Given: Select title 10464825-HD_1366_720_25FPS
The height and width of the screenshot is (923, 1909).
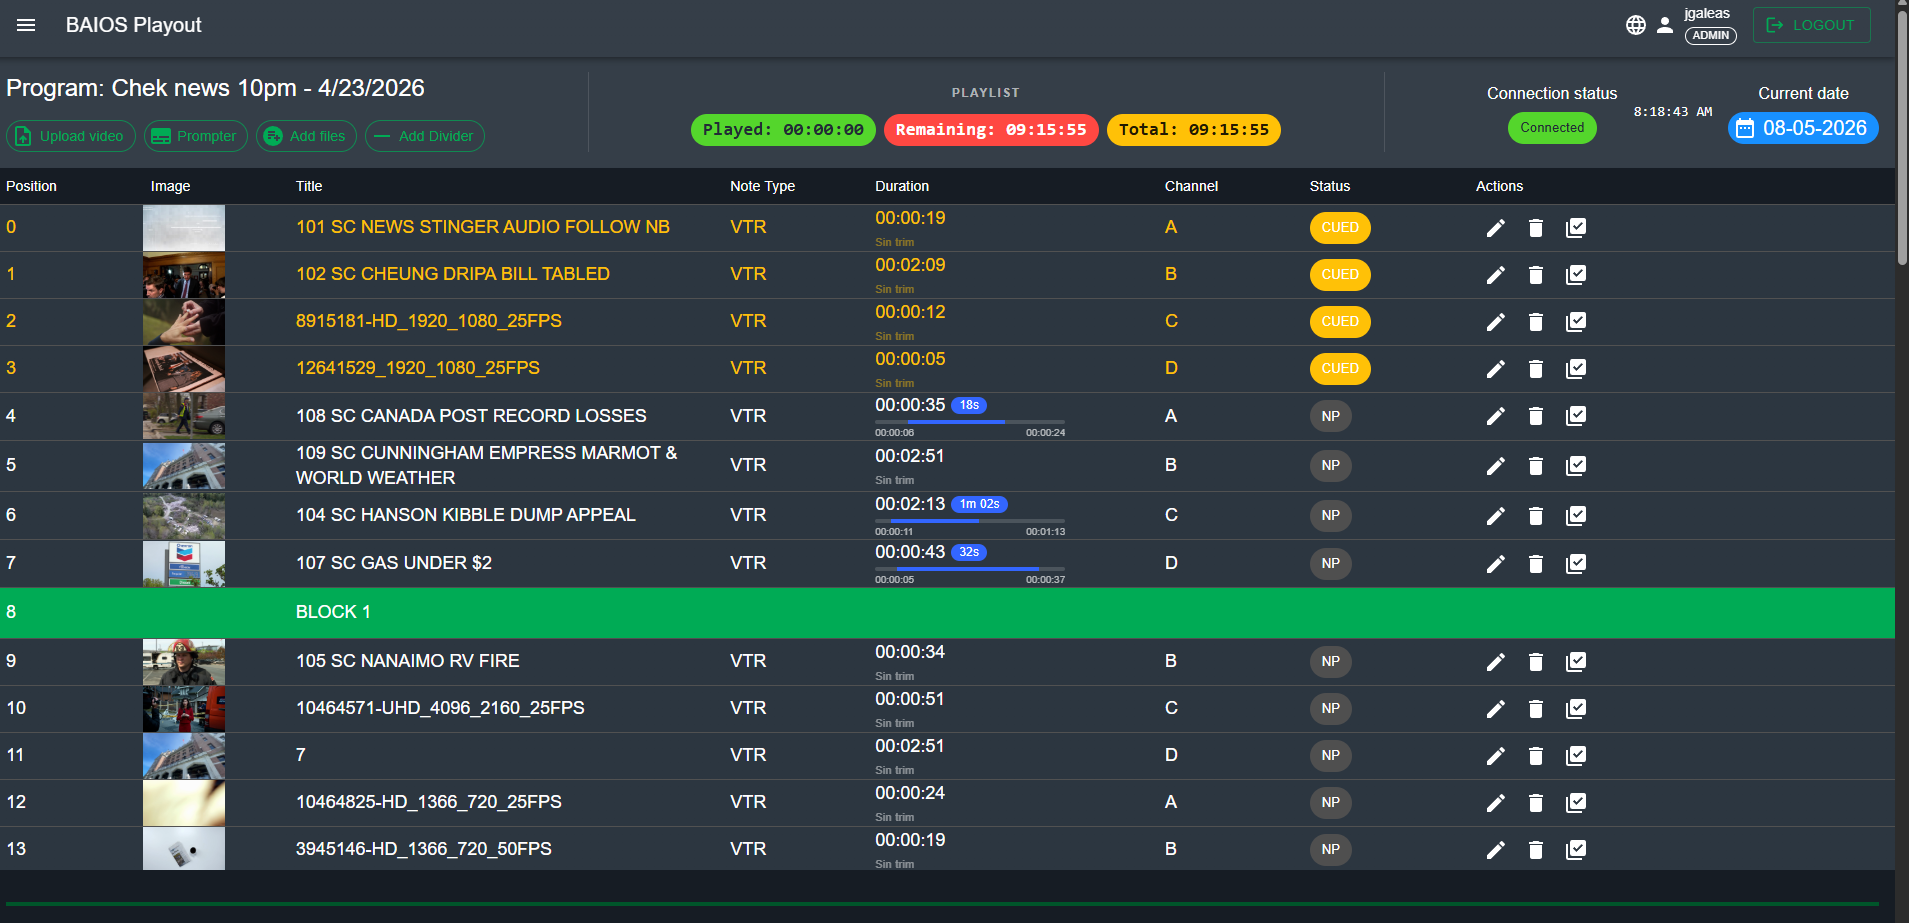Looking at the screenshot, I should [x=429, y=802].
